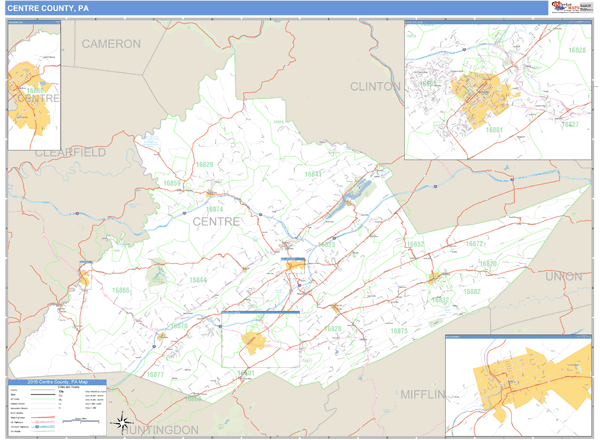Click the State College inset map
Screen dimensions: 600x440
[498, 90]
